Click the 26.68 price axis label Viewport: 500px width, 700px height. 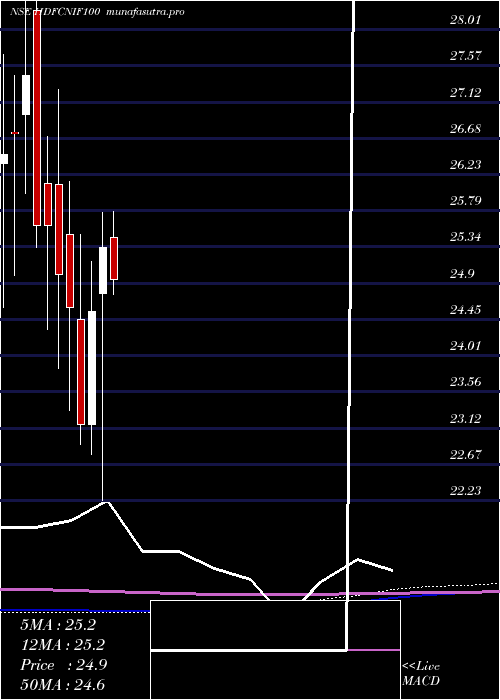pos(466,129)
